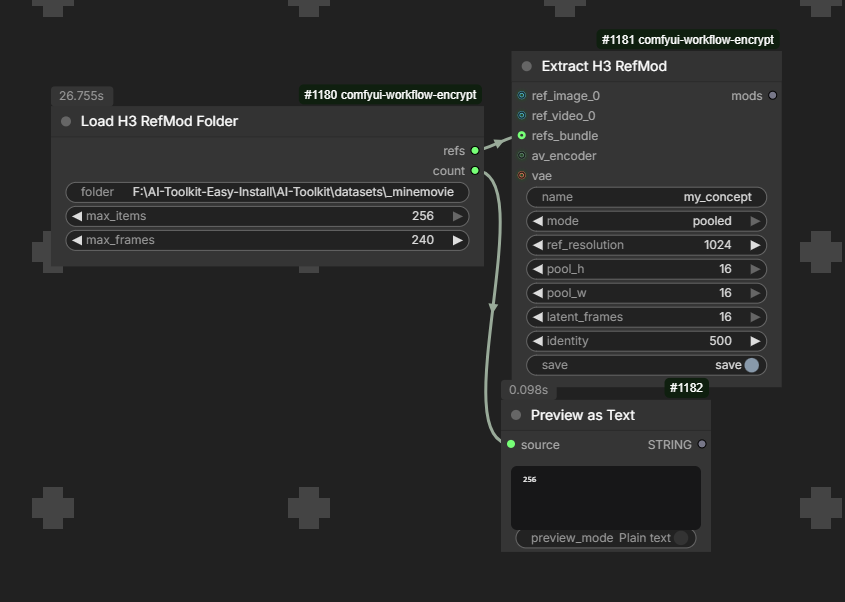Select previous mode option
This screenshot has height=602, width=845.
tap(538, 221)
